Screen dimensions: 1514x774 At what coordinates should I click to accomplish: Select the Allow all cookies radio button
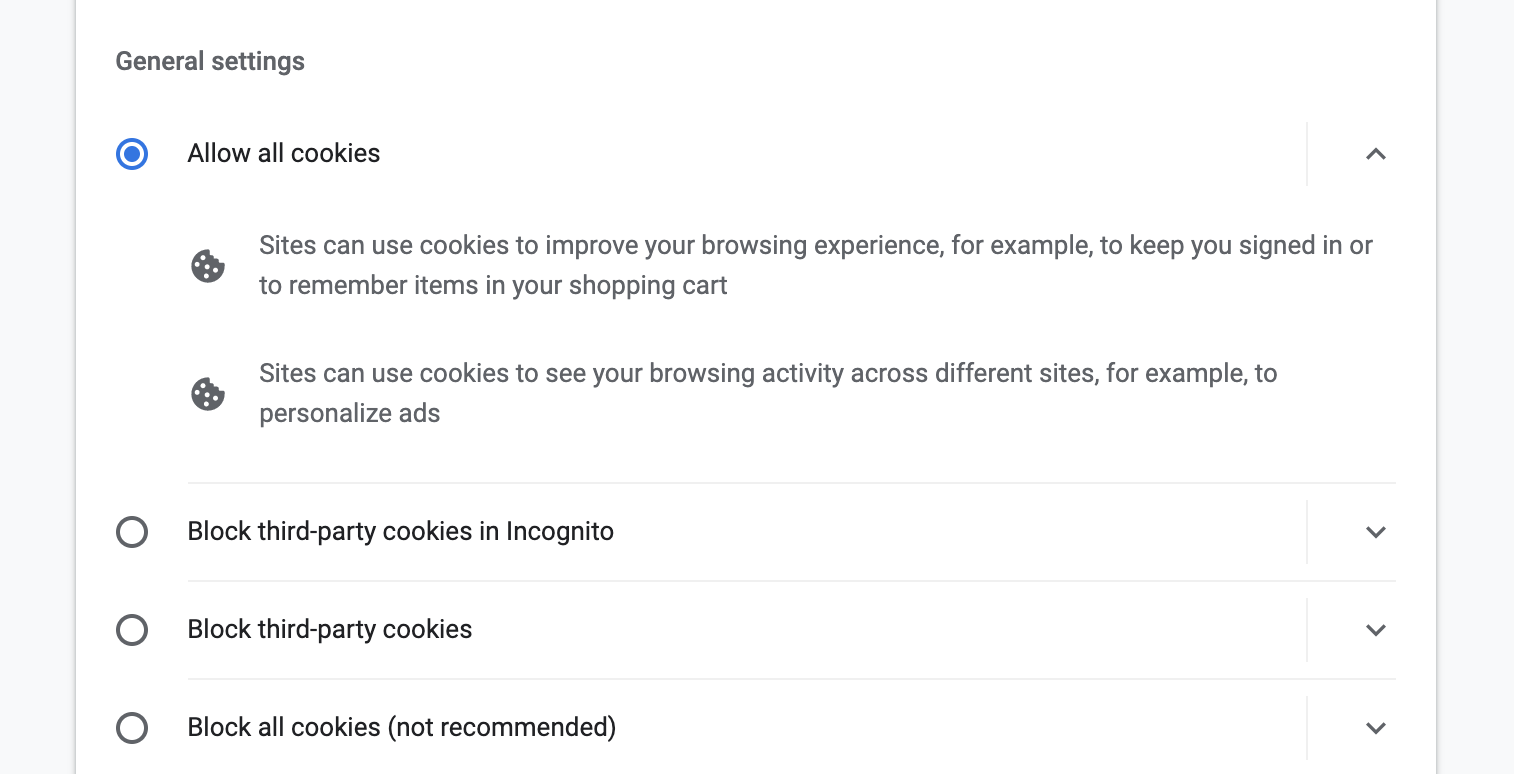(x=132, y=154)
